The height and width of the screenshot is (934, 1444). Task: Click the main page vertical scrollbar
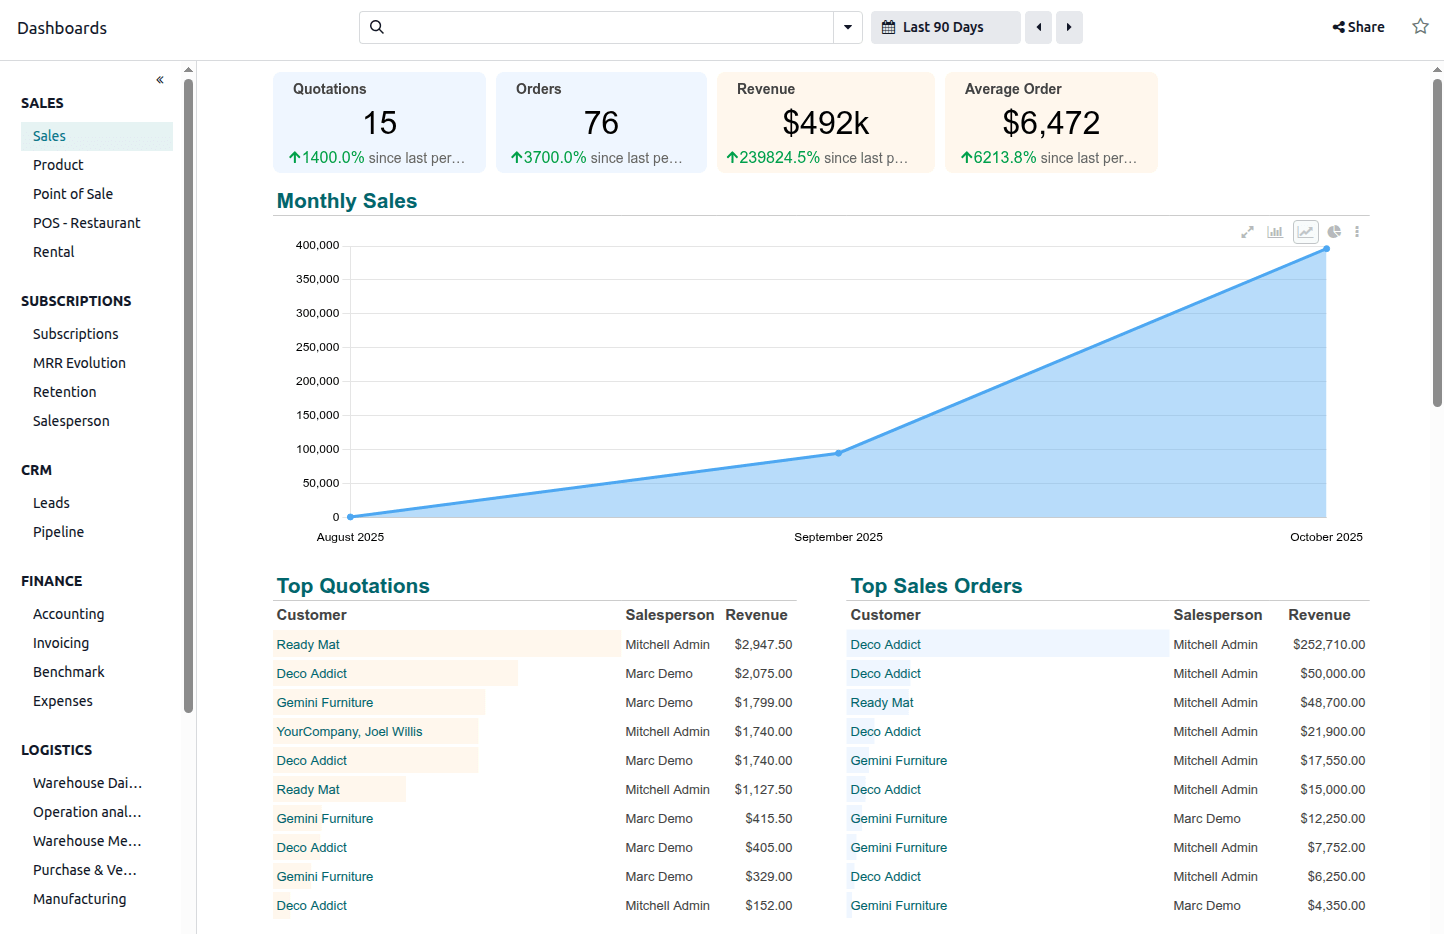point(1437,240)
